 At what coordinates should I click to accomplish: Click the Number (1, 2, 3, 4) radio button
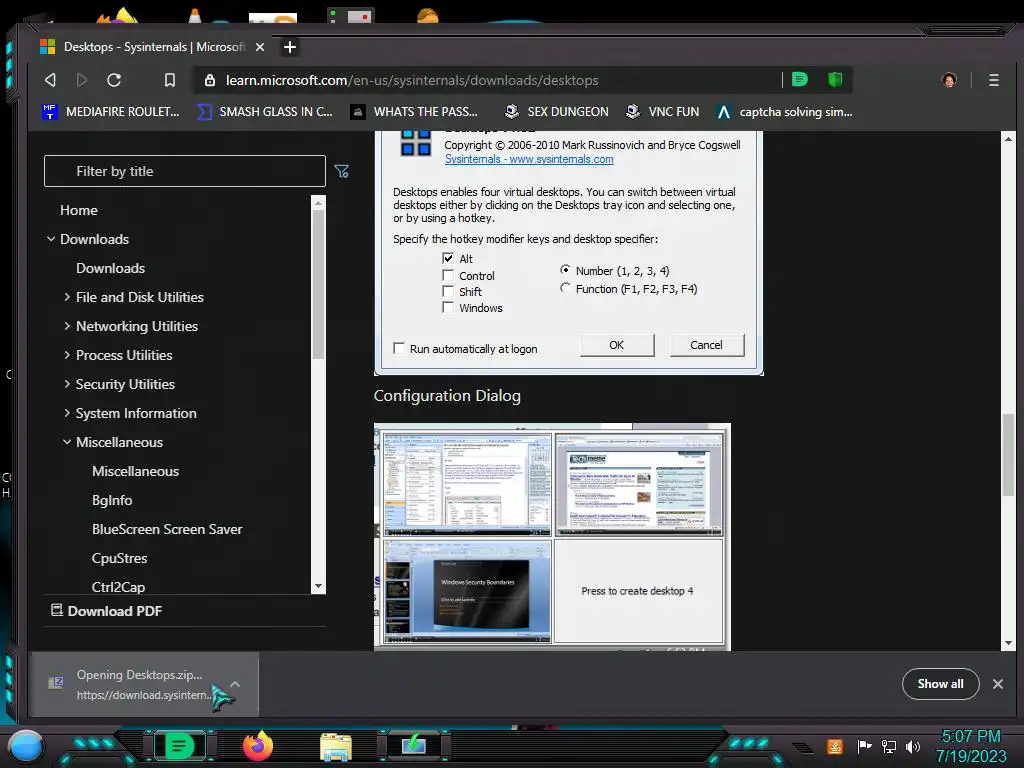[566, 270]
